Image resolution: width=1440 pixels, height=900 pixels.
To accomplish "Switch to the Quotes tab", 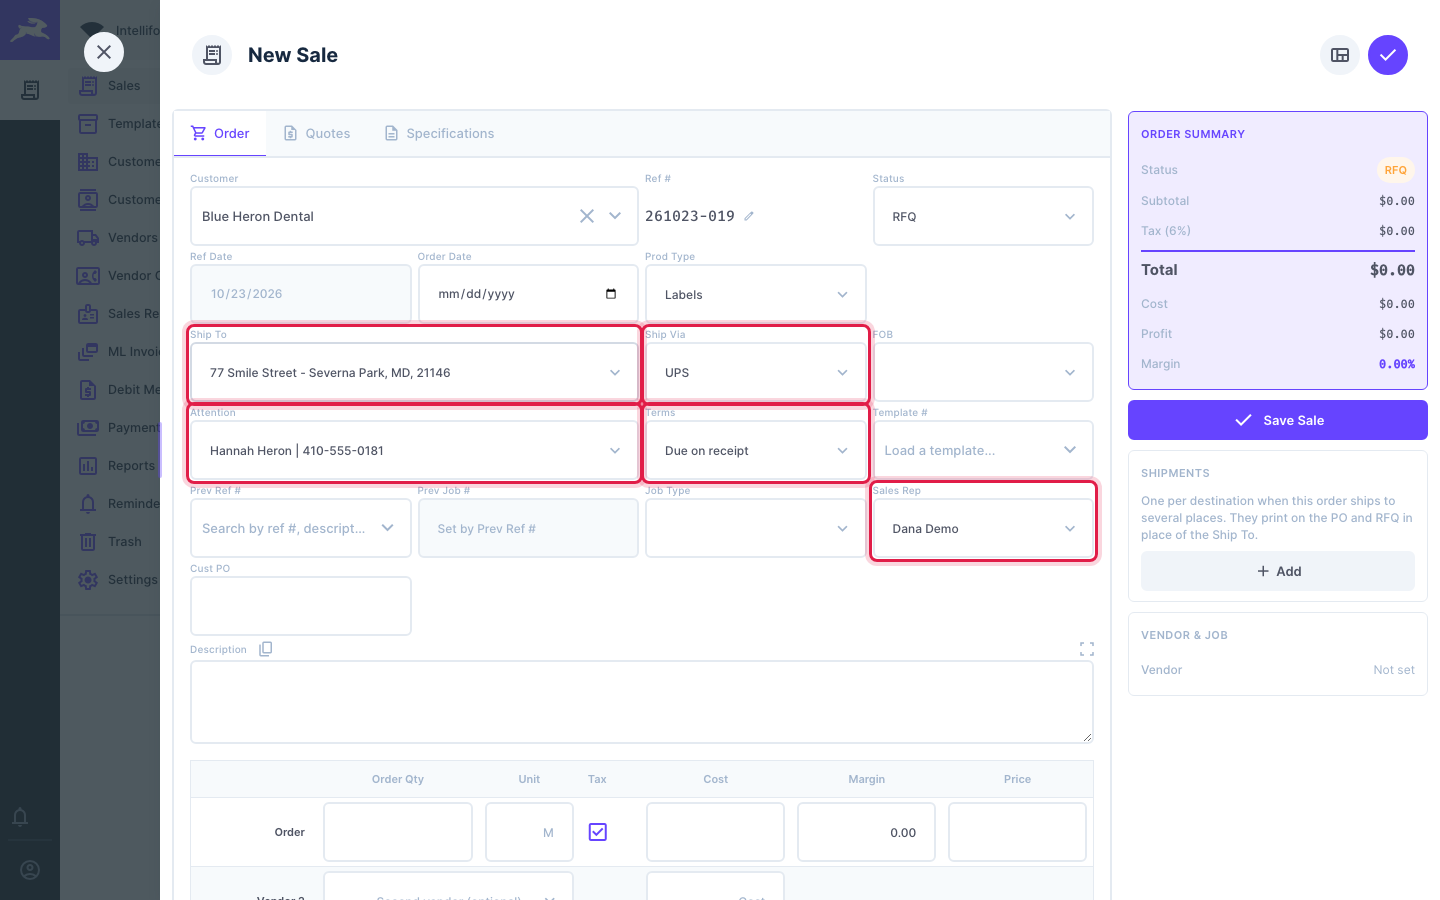I will (317, 133).
